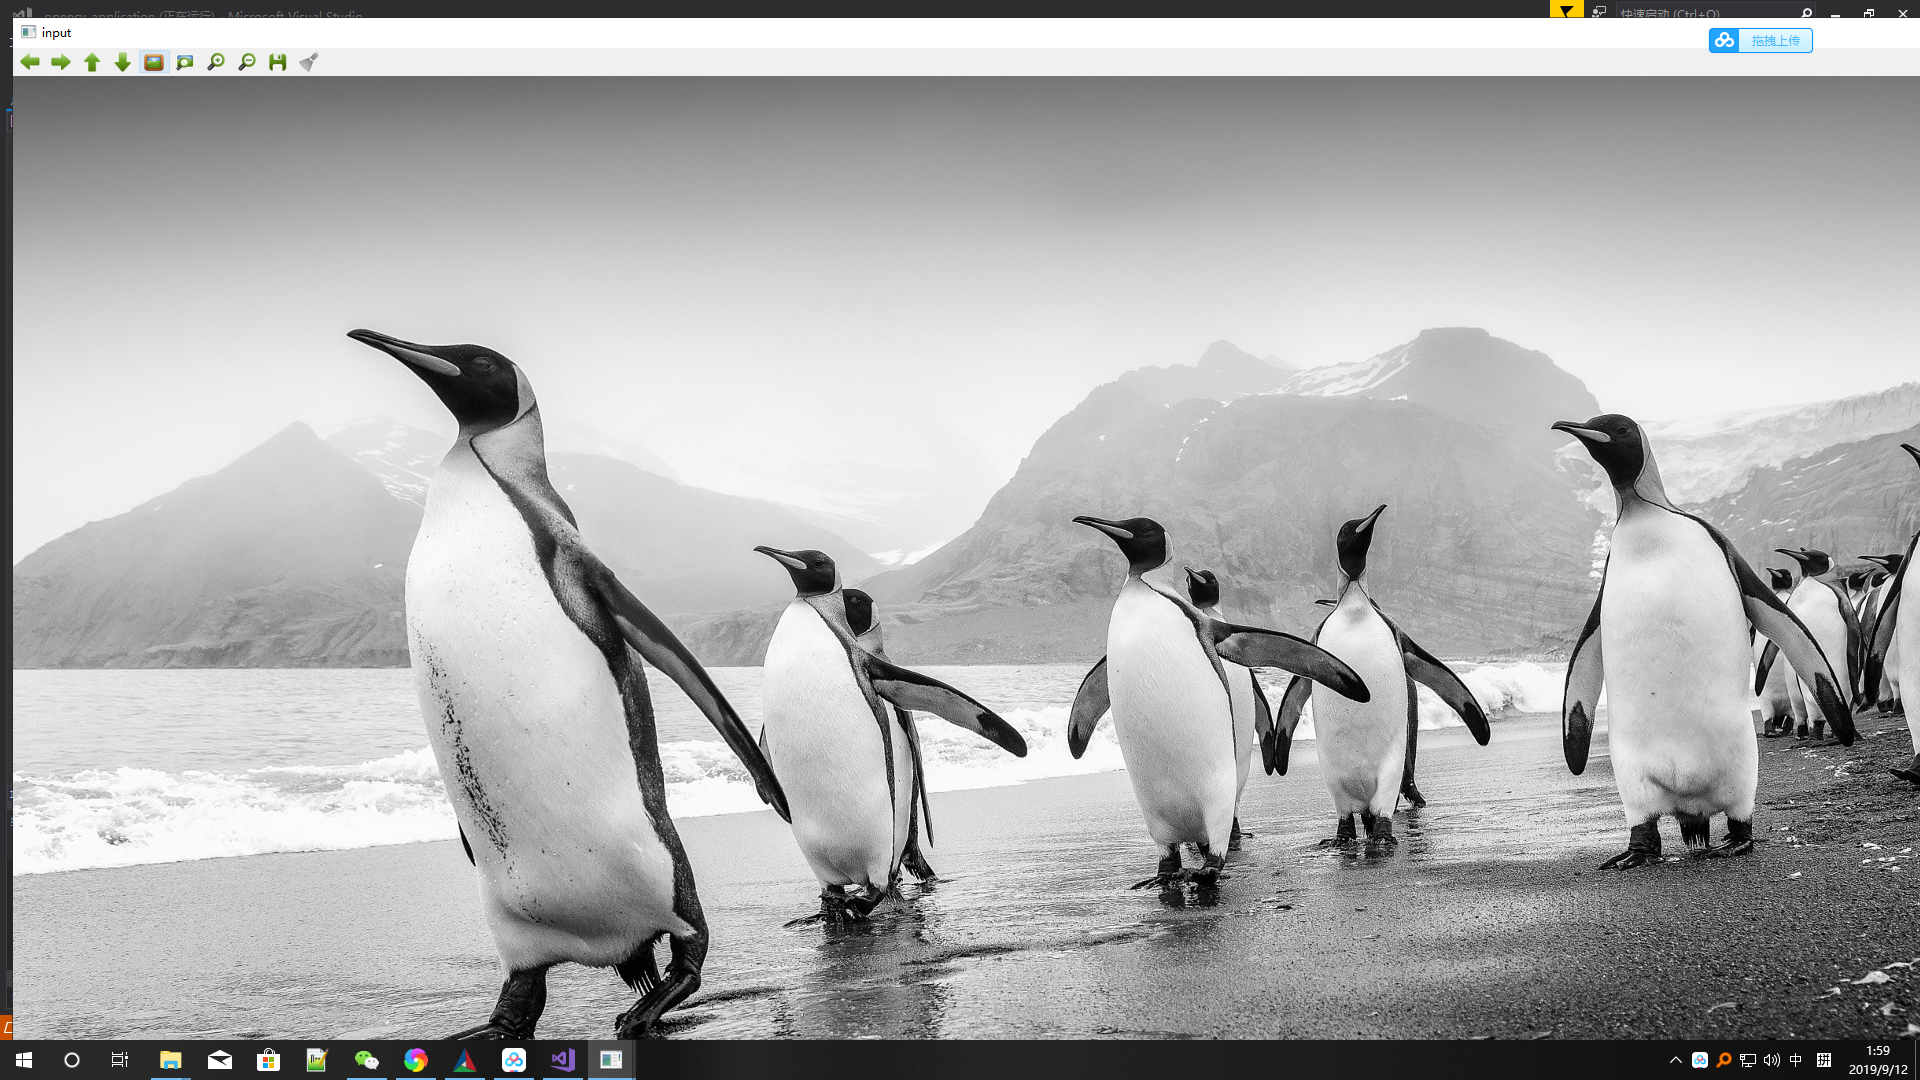Pan image down with the down arrow
This screenshot has height=1080, width=1920.
click(x=122, y=62)
